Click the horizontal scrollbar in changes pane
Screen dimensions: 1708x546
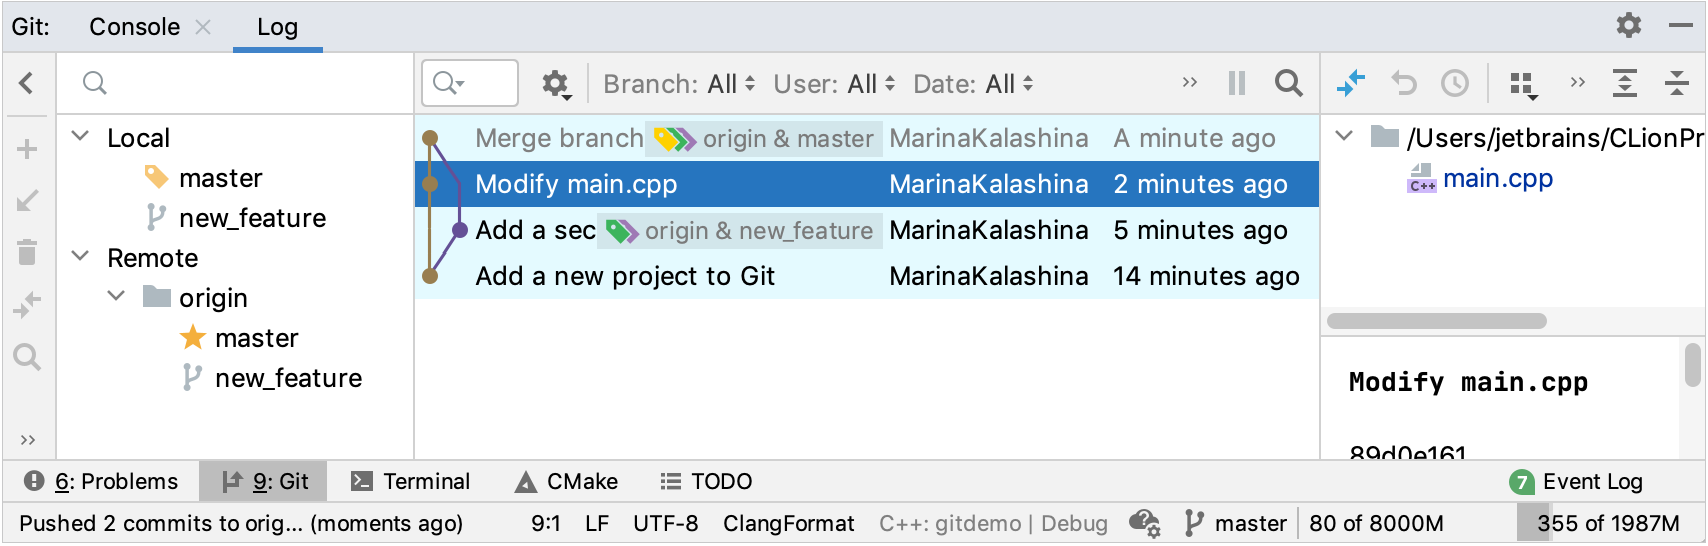tap(1436, 321)
